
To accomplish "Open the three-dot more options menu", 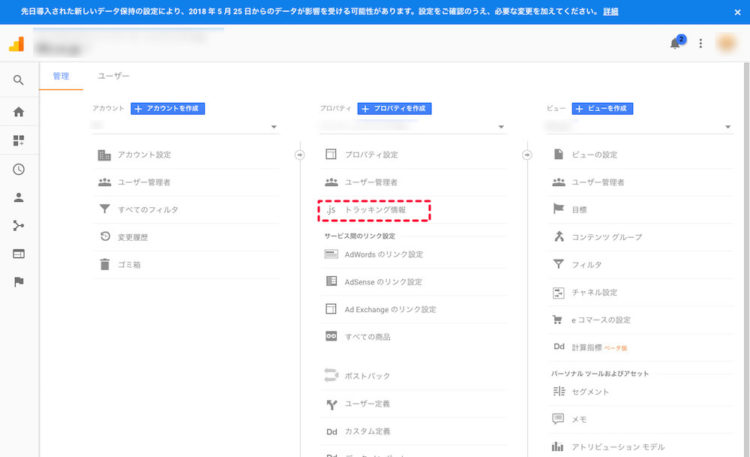I will (700, 44).
